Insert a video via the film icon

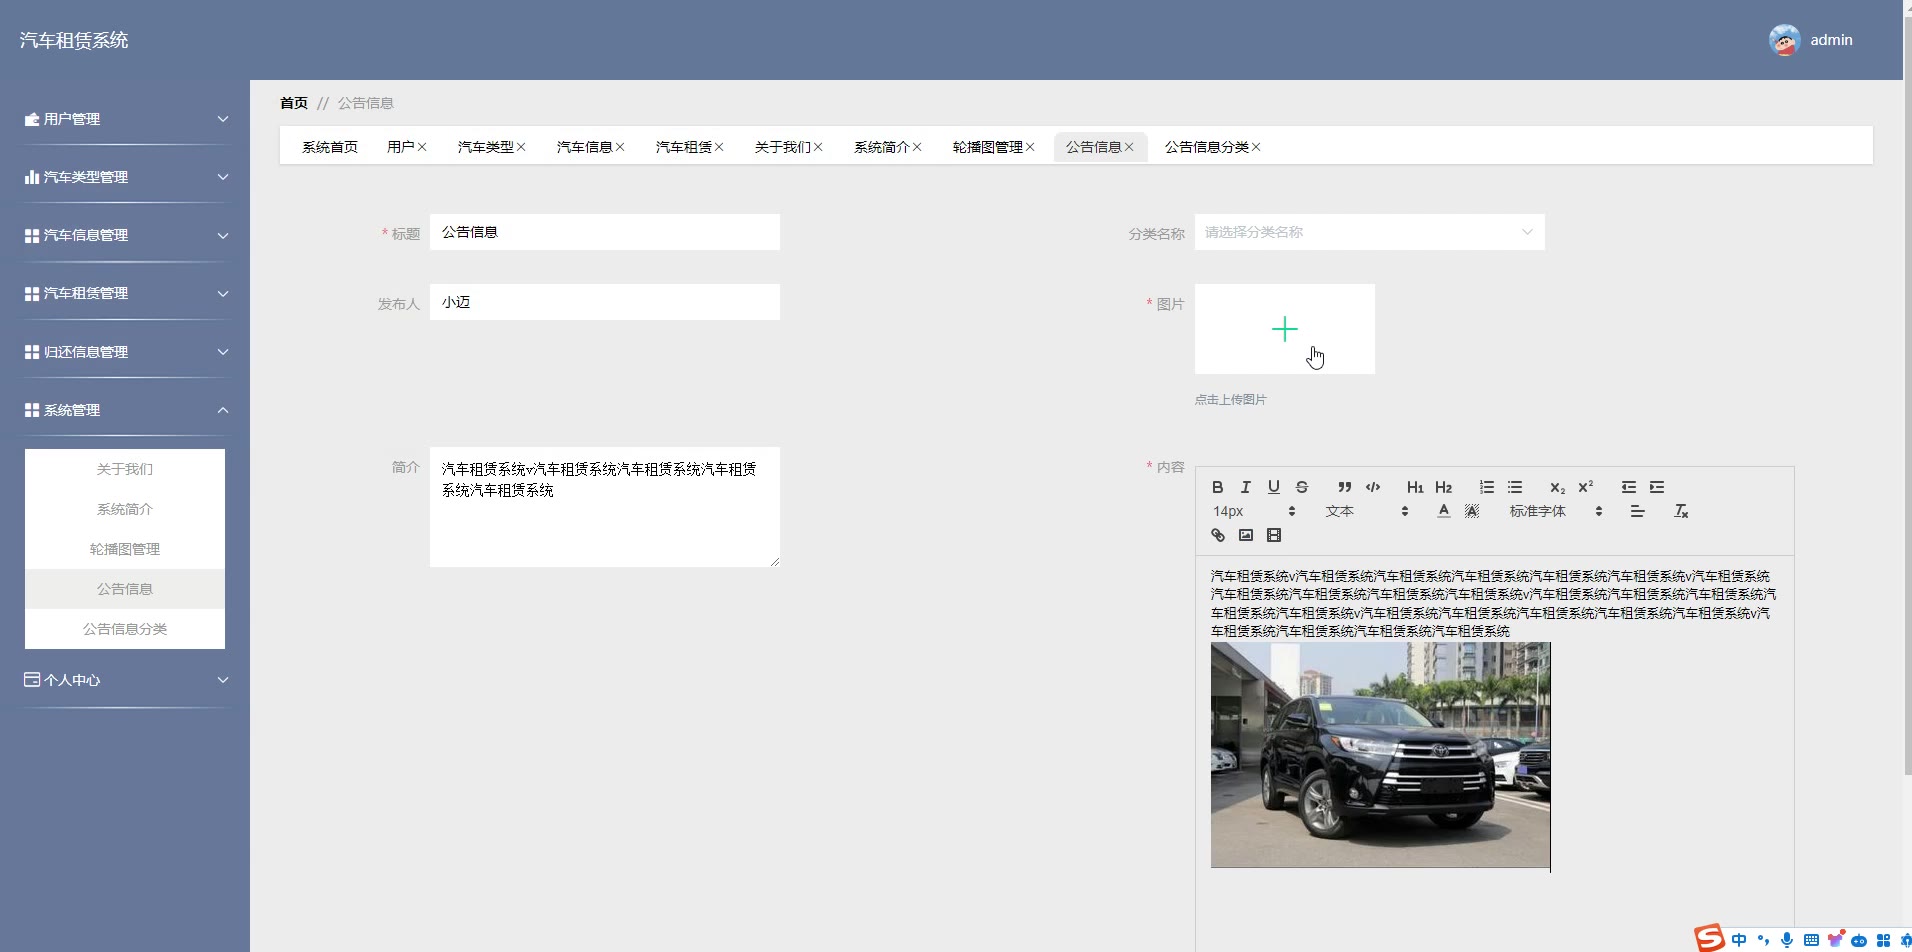[x=1273, y=535]
